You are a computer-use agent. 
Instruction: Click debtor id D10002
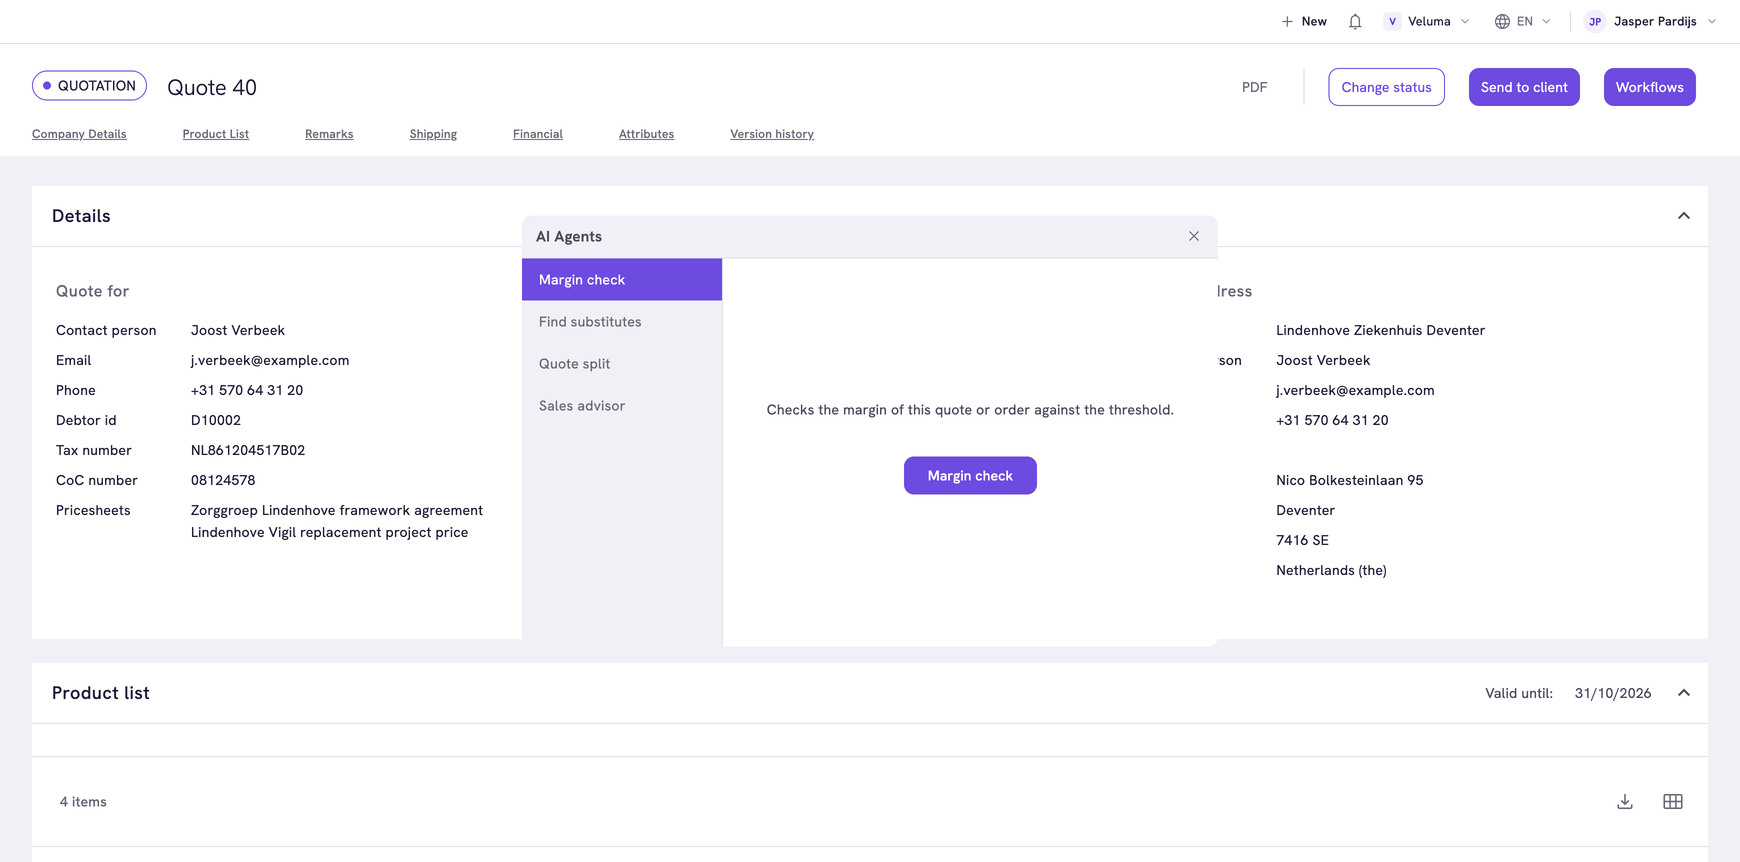[x=216, y=420]
